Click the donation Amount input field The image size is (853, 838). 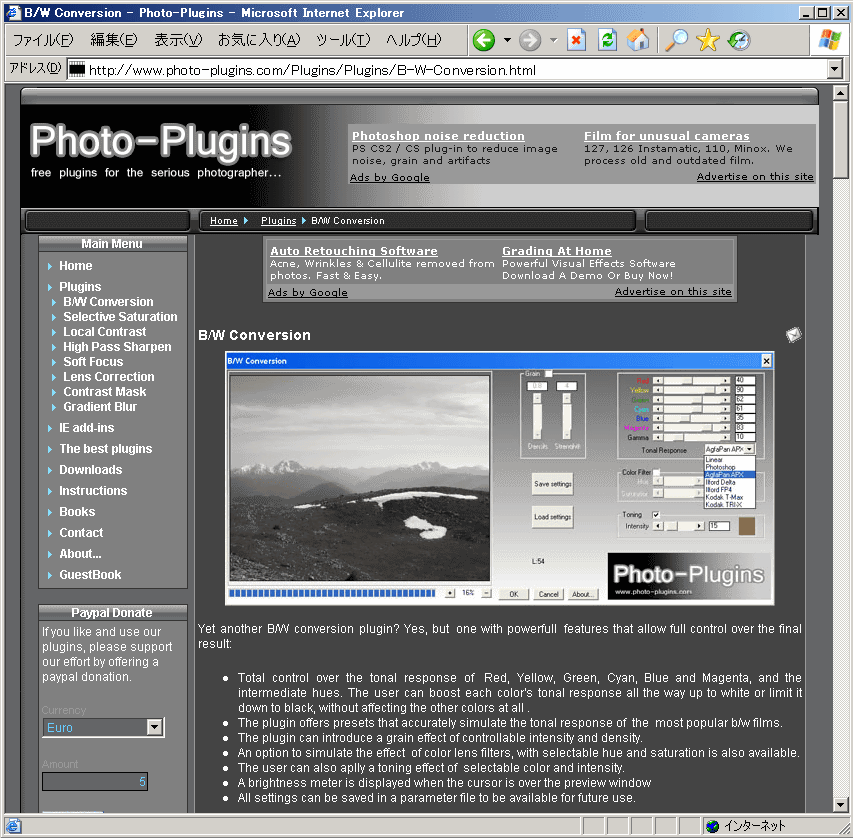(x=95, y=781)
